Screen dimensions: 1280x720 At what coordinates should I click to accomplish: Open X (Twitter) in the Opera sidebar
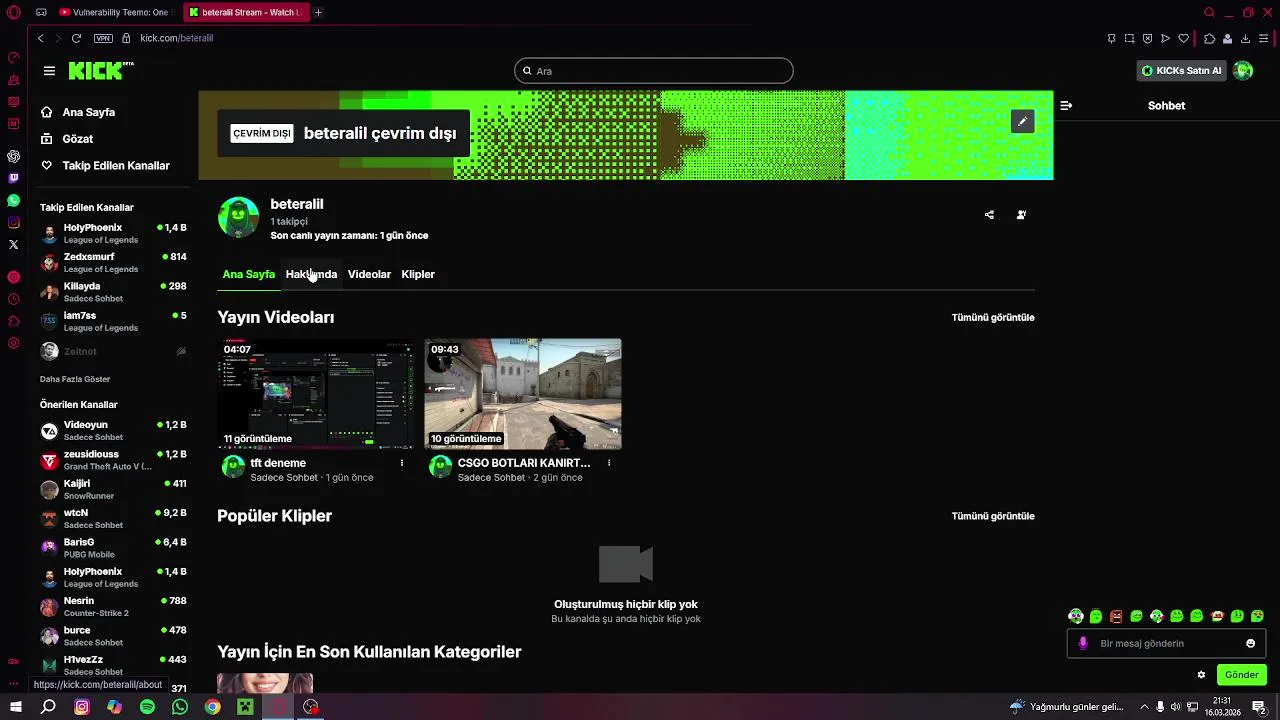click(x=13, y=244)
